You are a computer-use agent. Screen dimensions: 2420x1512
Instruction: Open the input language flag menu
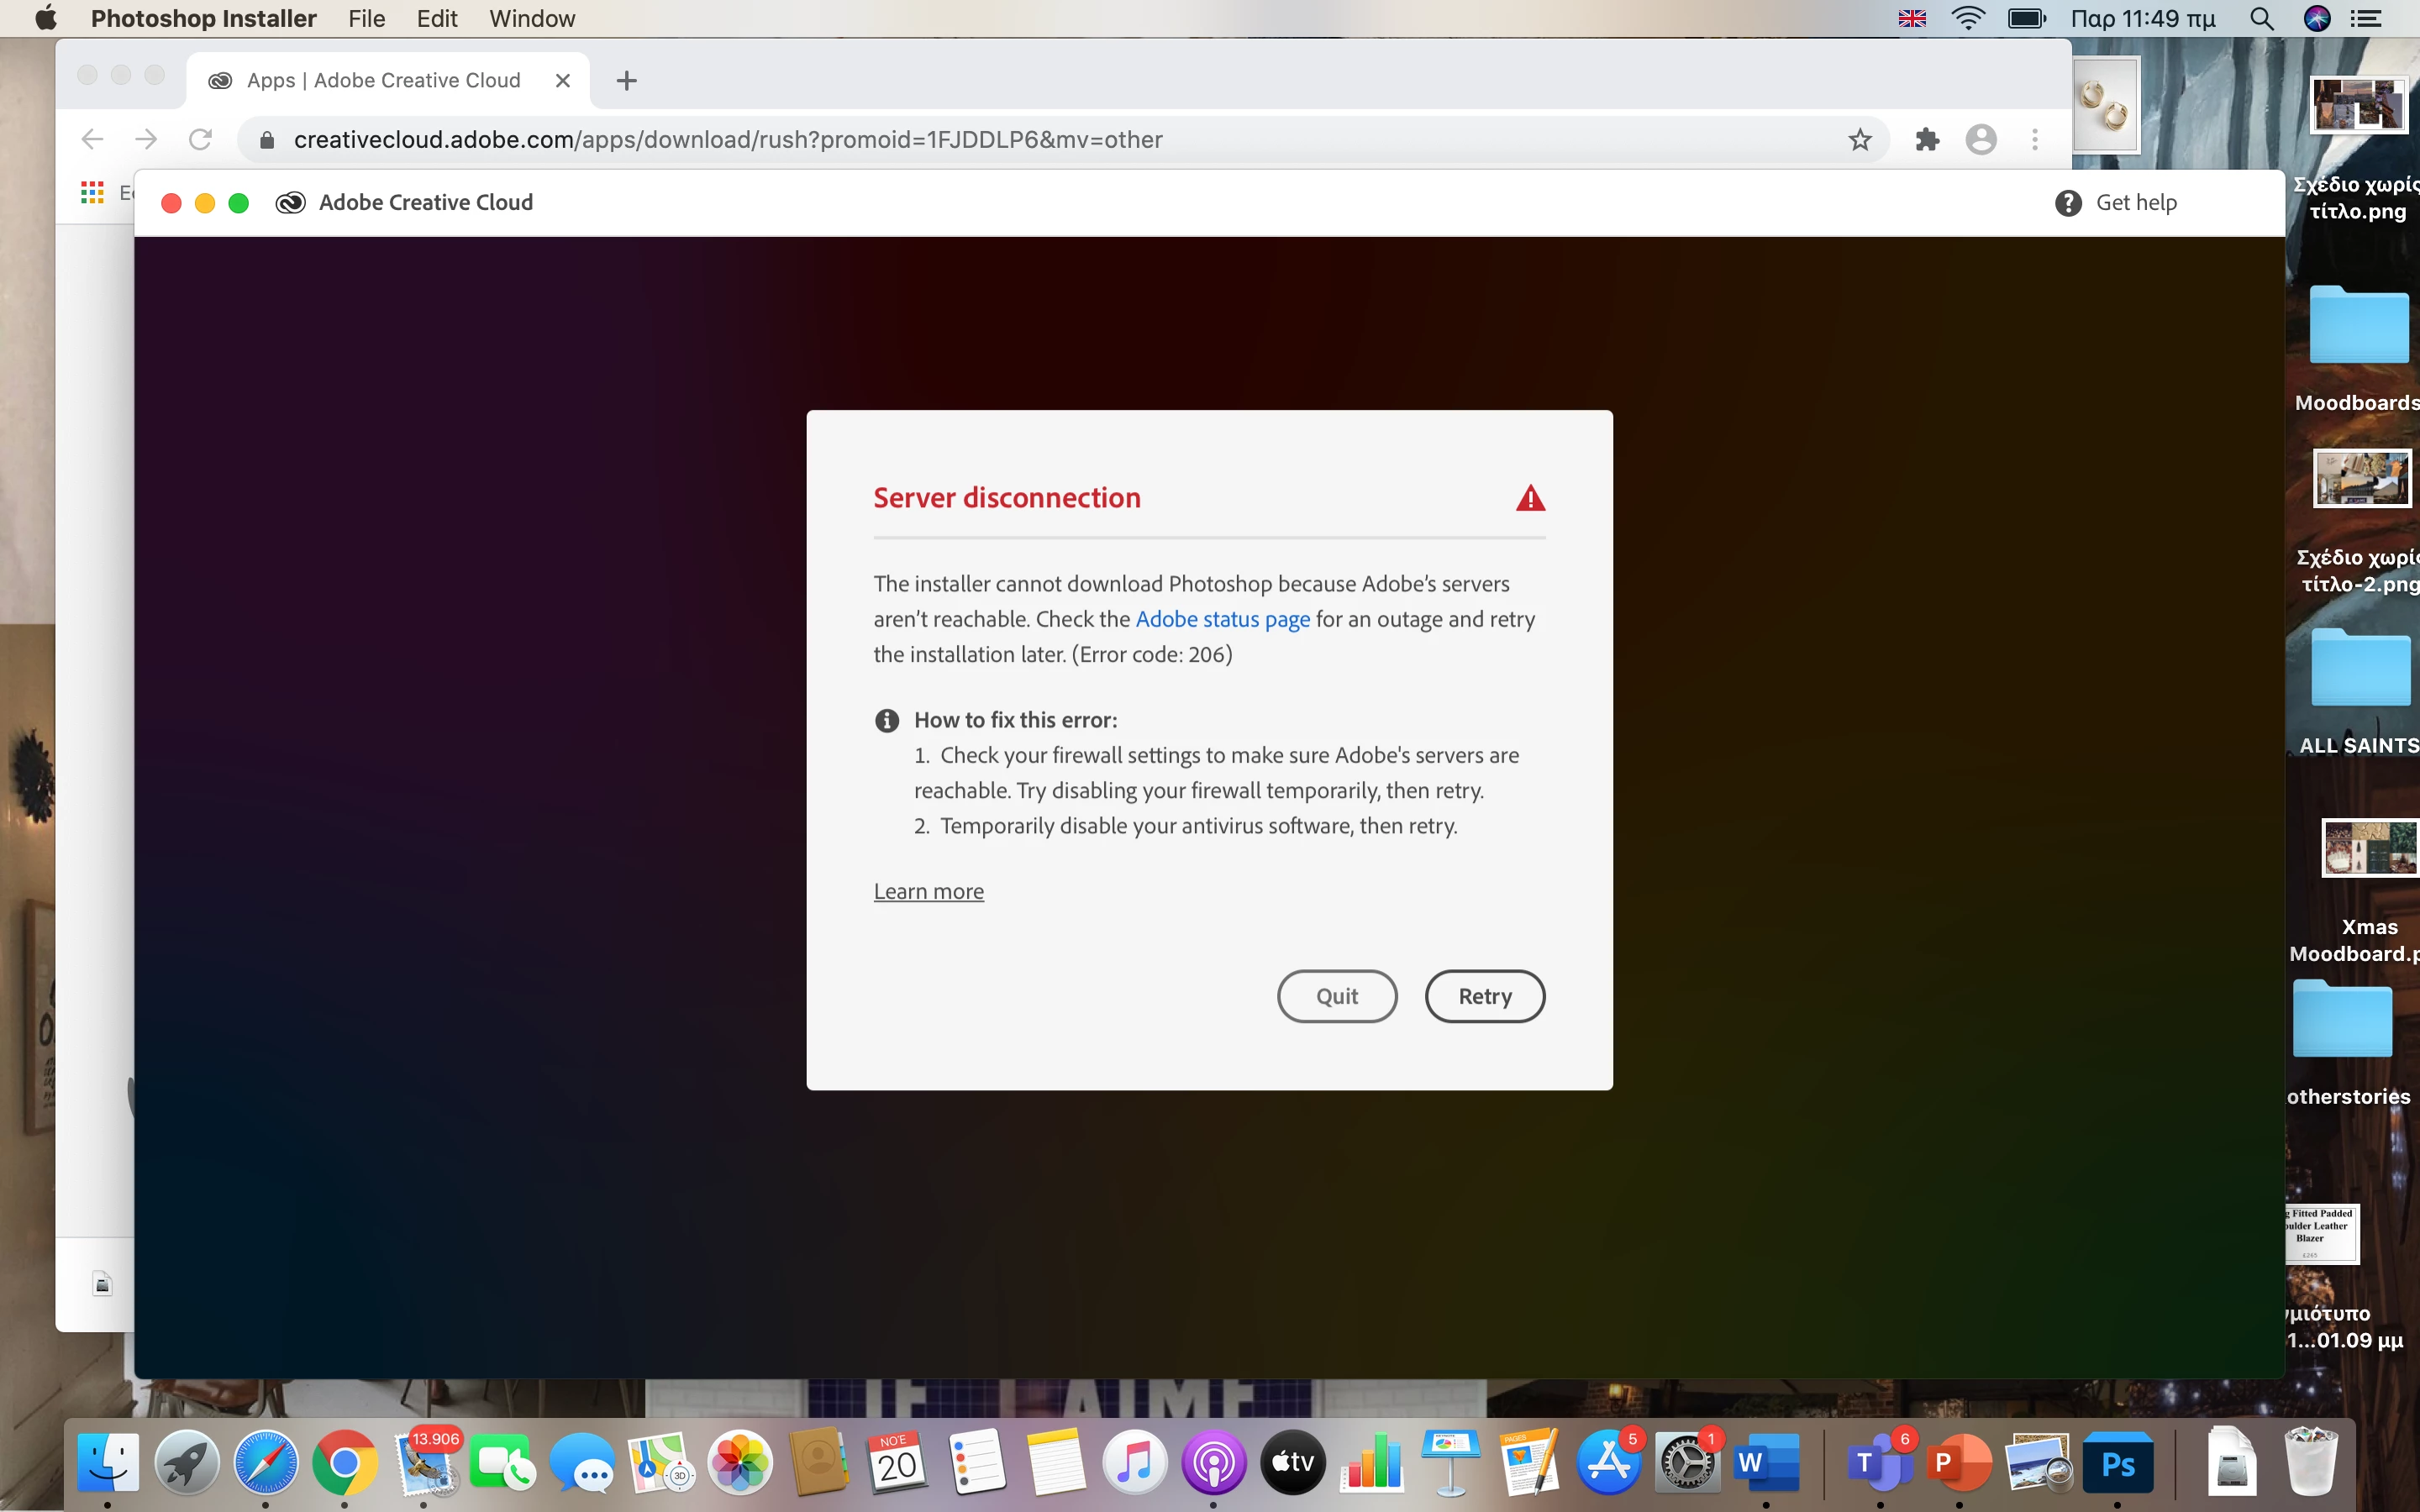(x=1912, y=19)
